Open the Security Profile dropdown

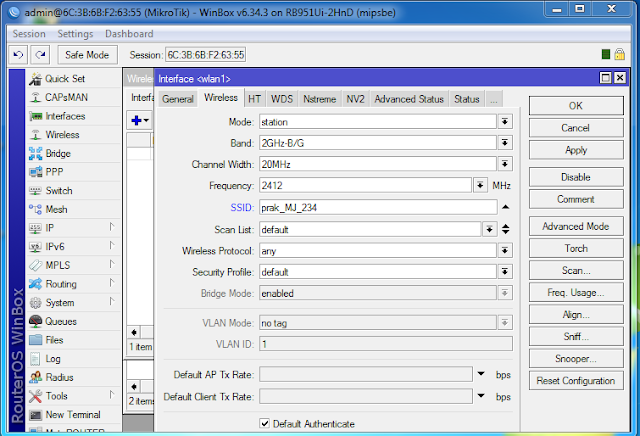click(x=505, y=272)
